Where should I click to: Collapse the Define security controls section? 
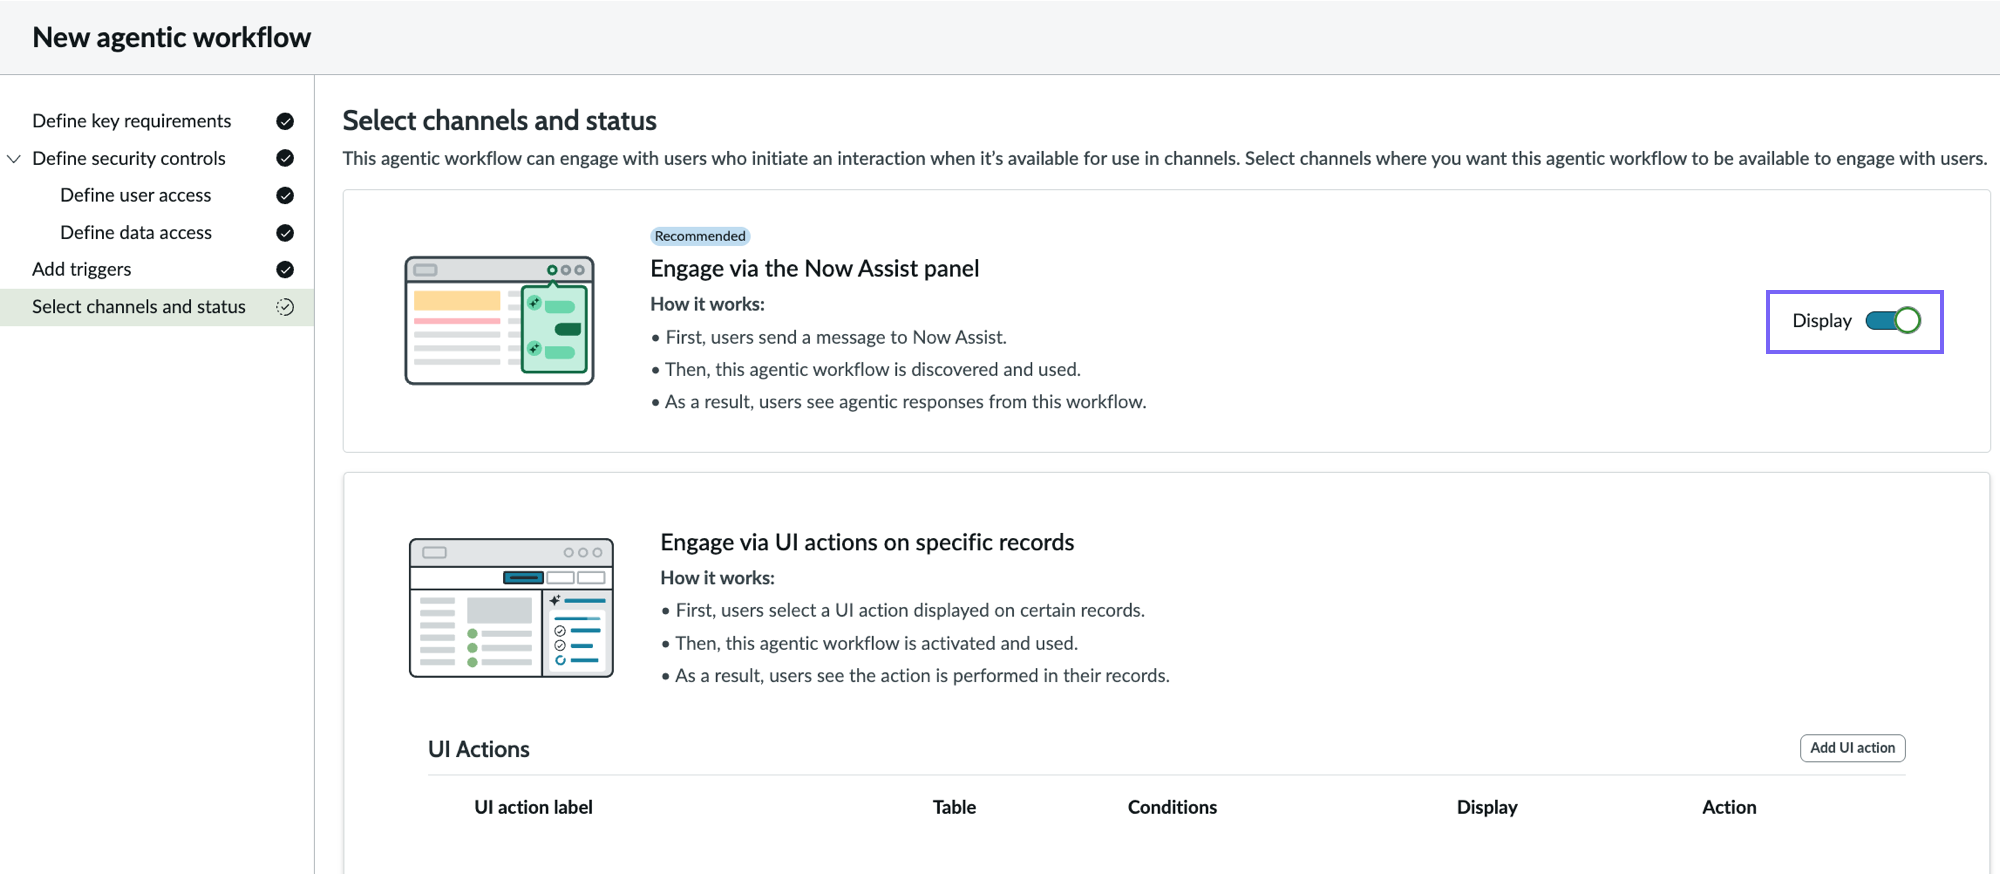coord(14,159)
